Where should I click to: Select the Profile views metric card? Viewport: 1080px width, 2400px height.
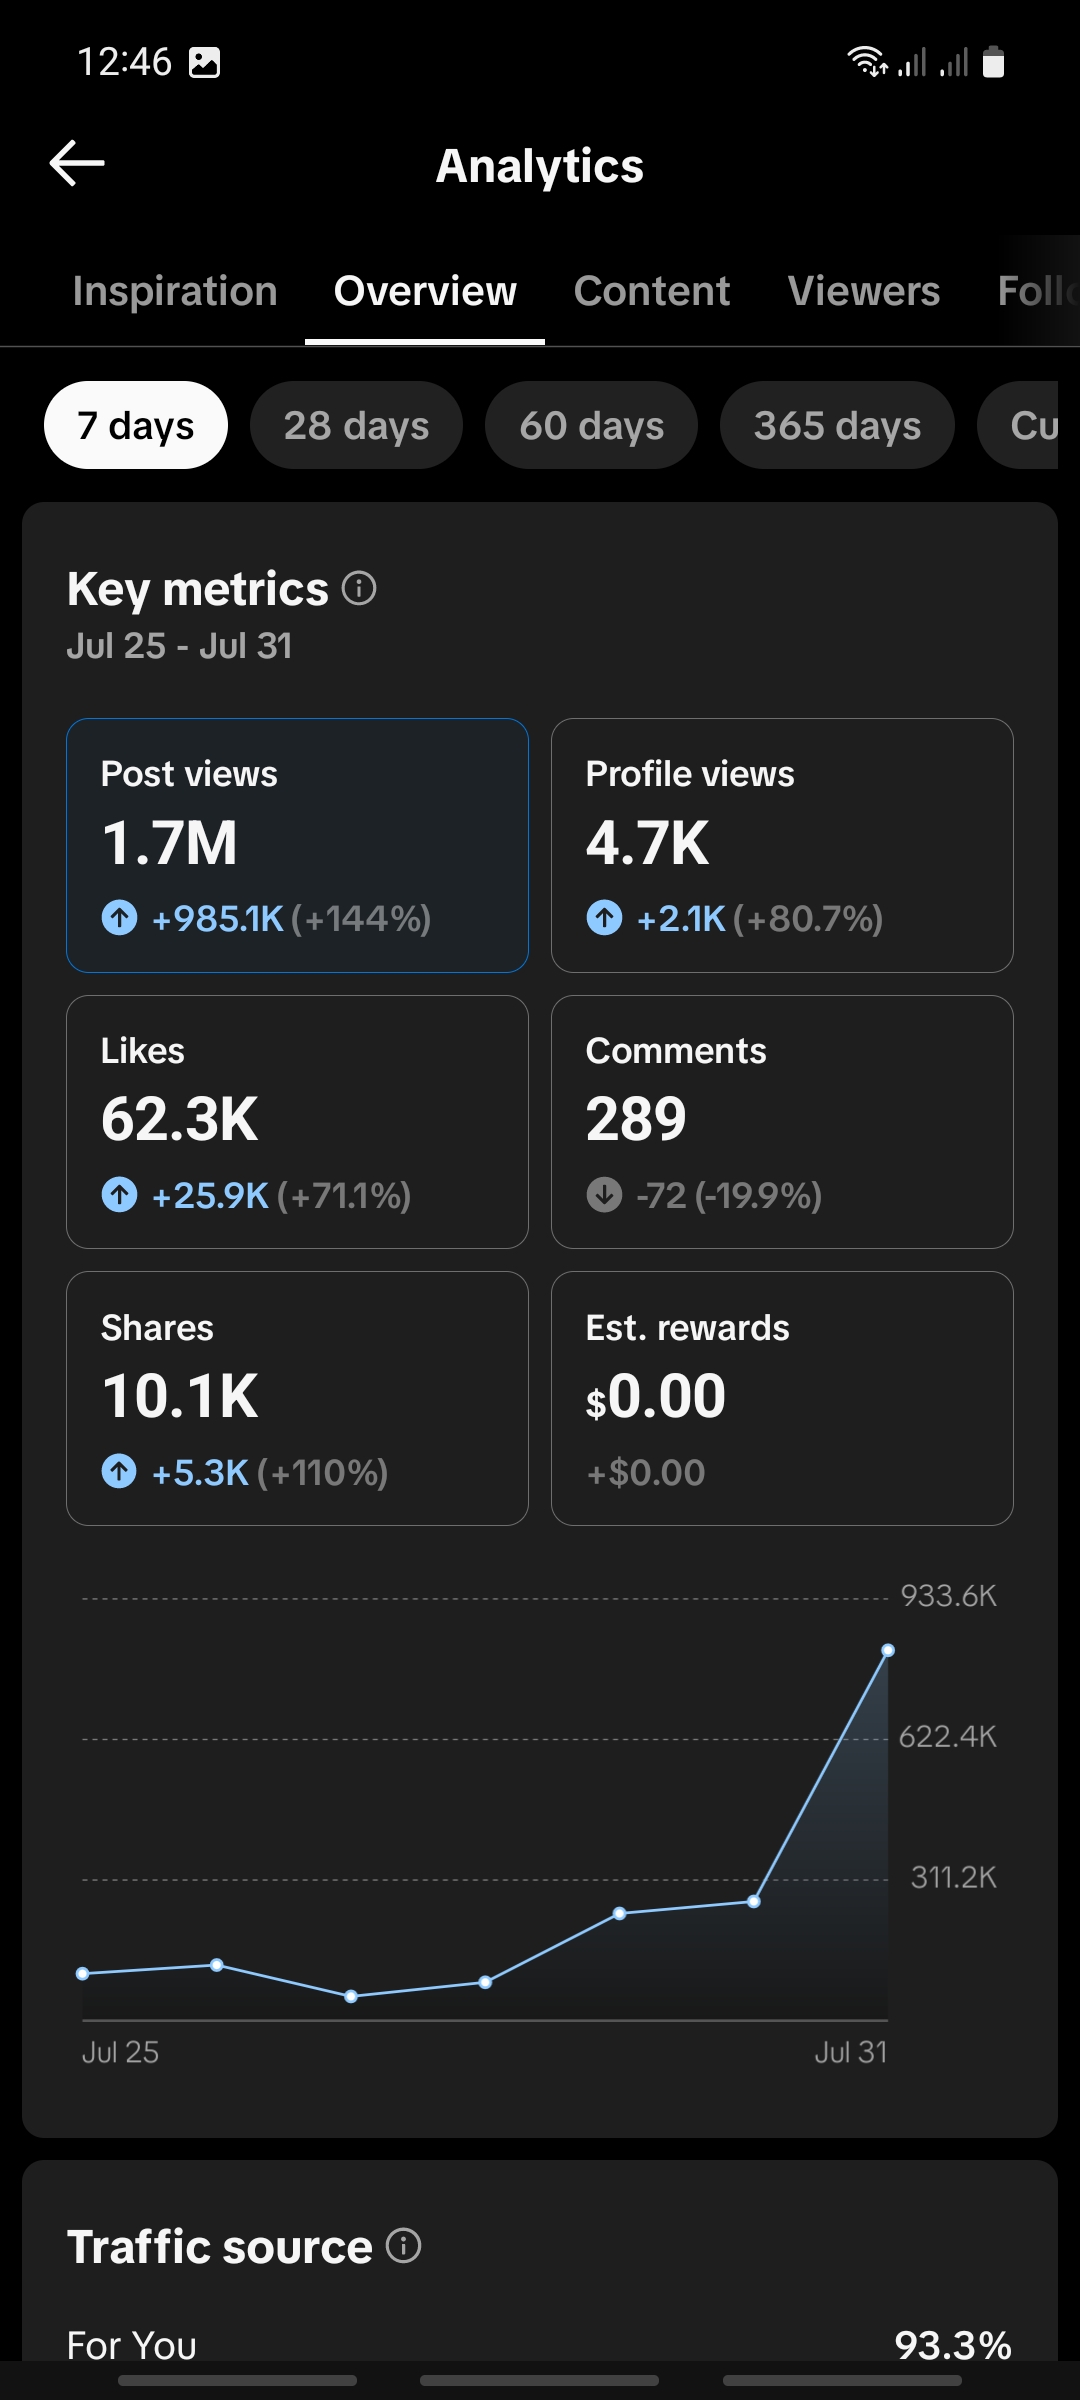pos(782,845)
